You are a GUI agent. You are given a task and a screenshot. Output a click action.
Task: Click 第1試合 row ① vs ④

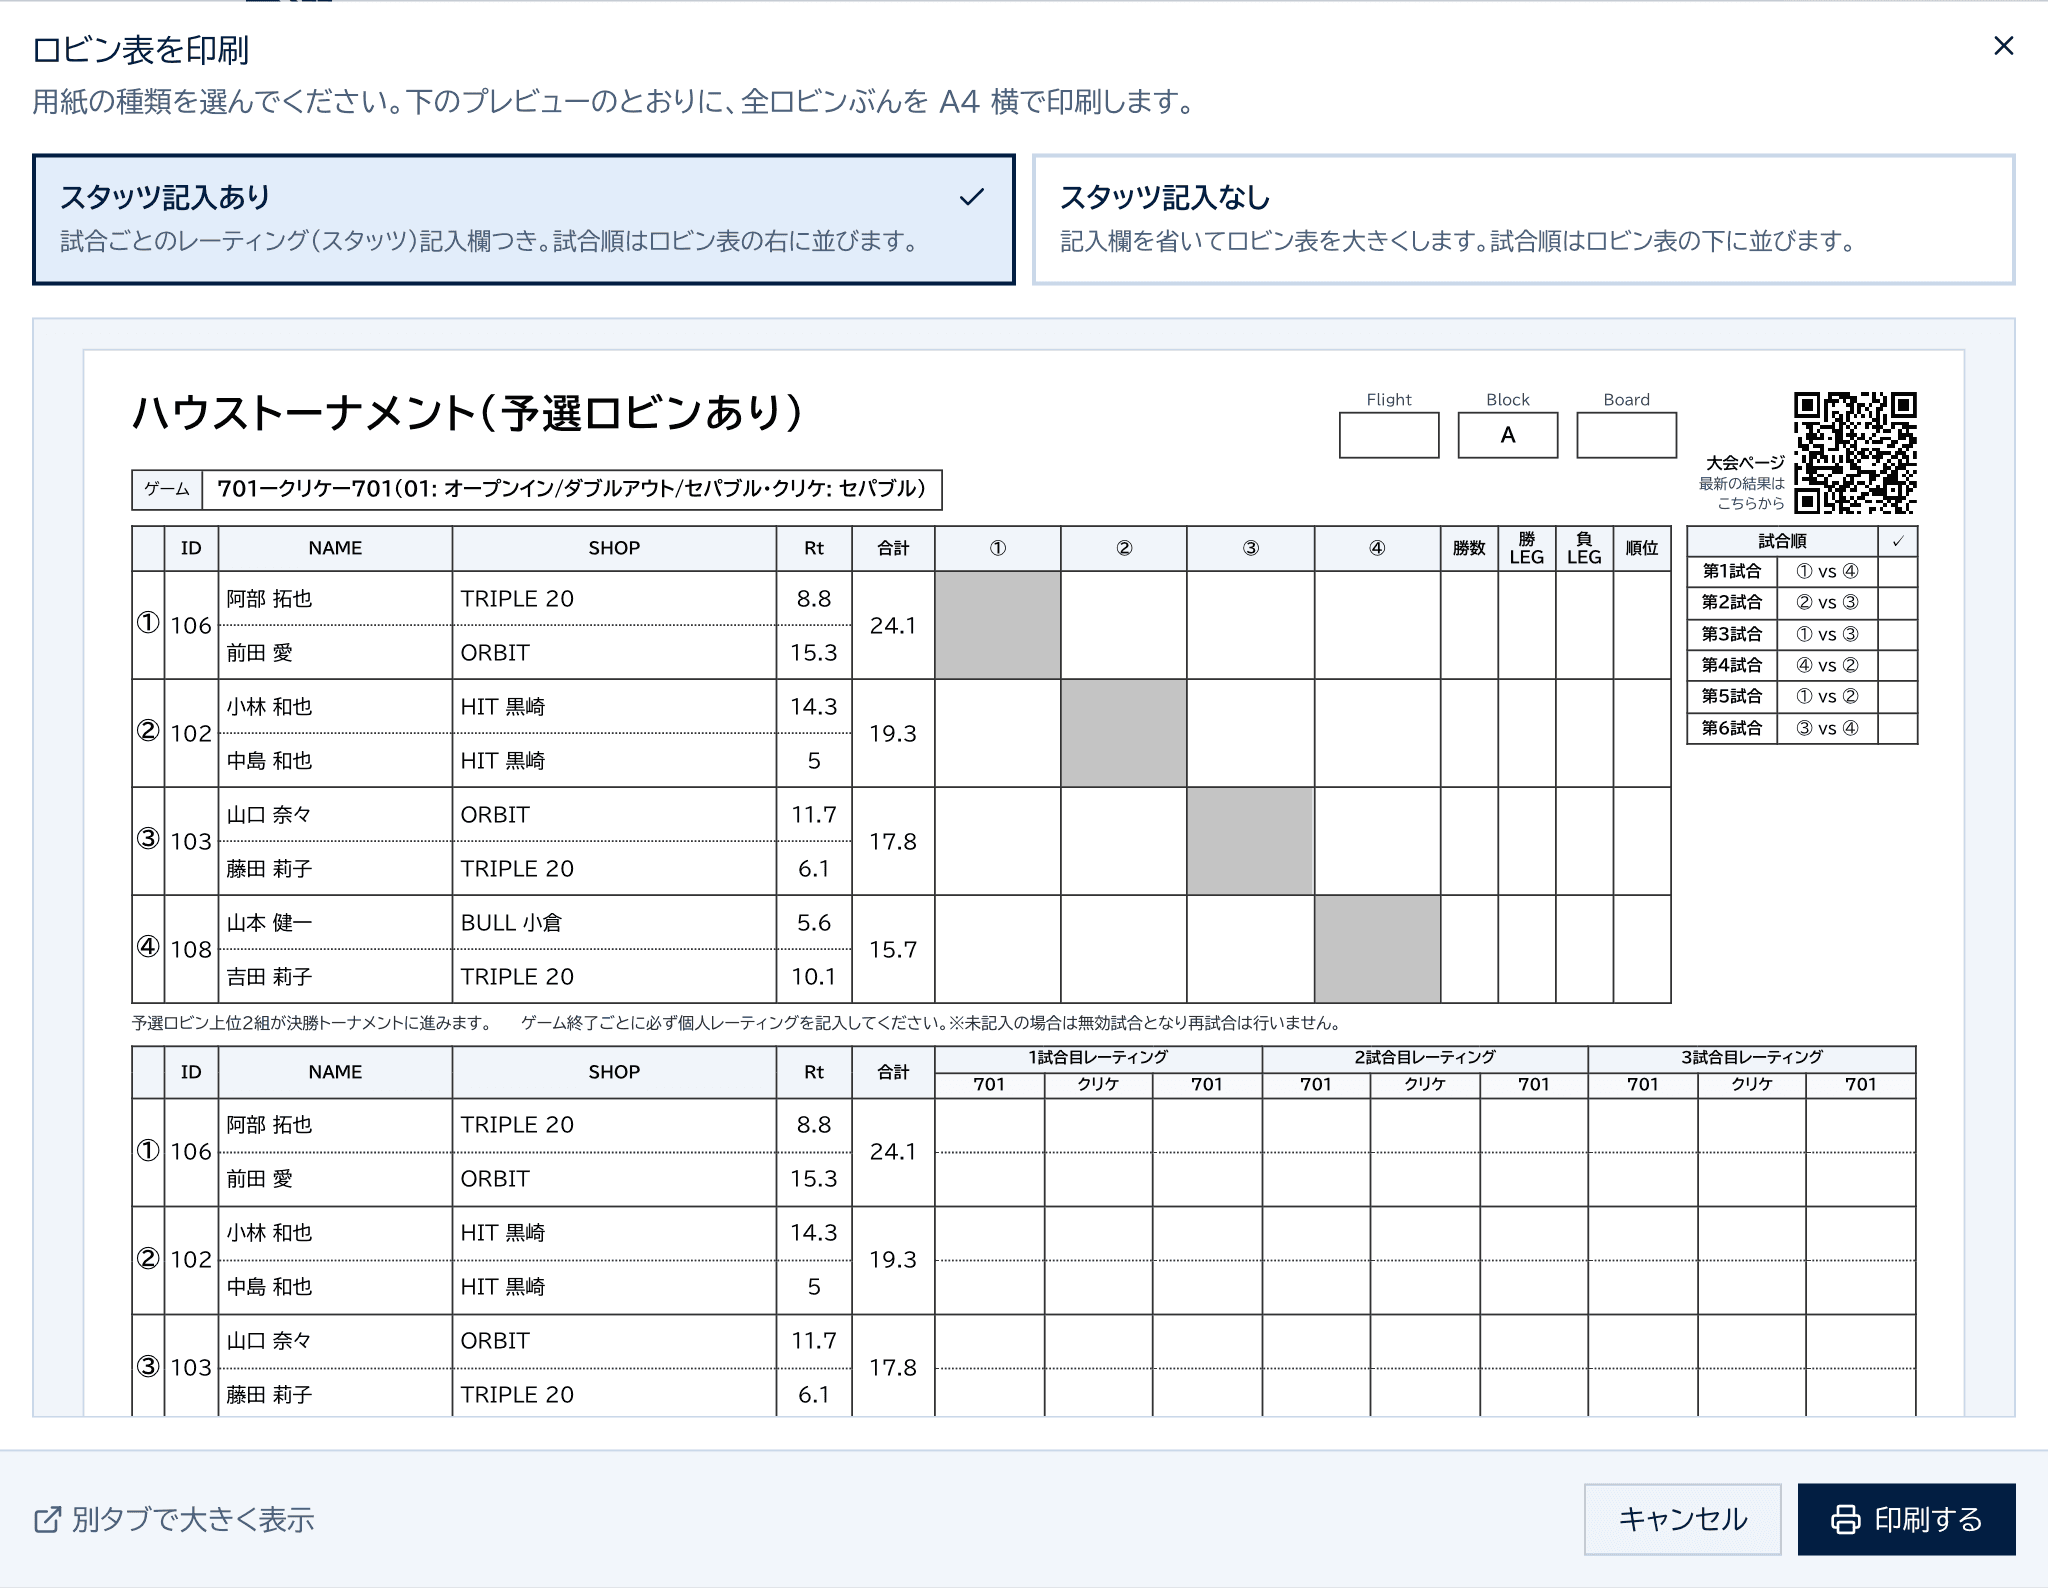tap(1802, 572)
